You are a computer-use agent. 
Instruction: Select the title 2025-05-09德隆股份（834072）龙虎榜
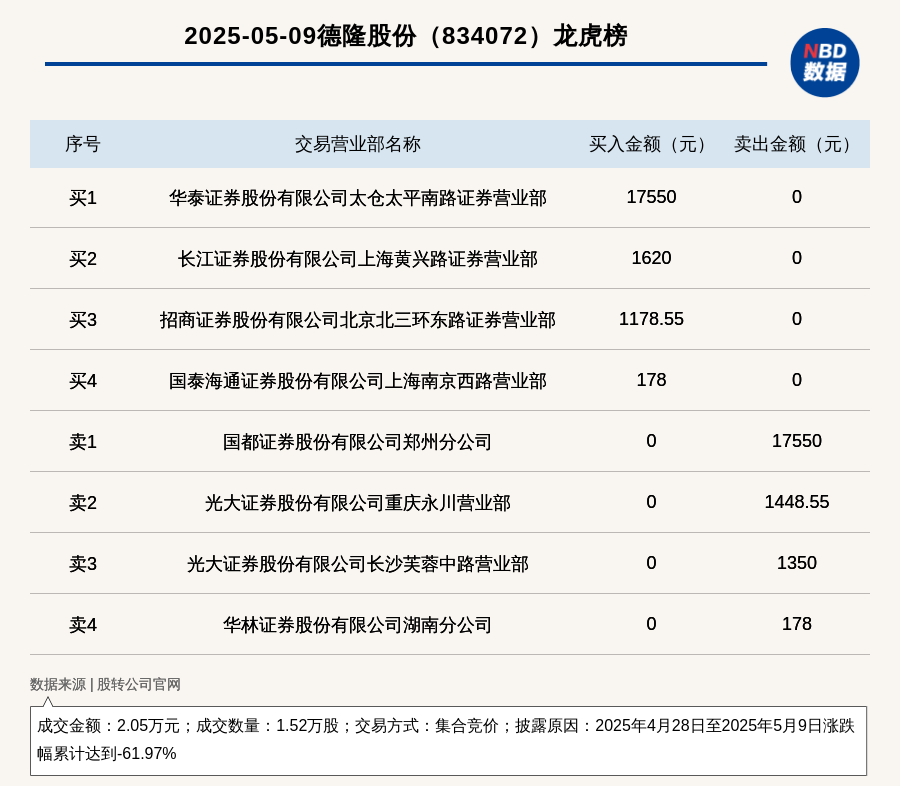(x=406, y=36)
